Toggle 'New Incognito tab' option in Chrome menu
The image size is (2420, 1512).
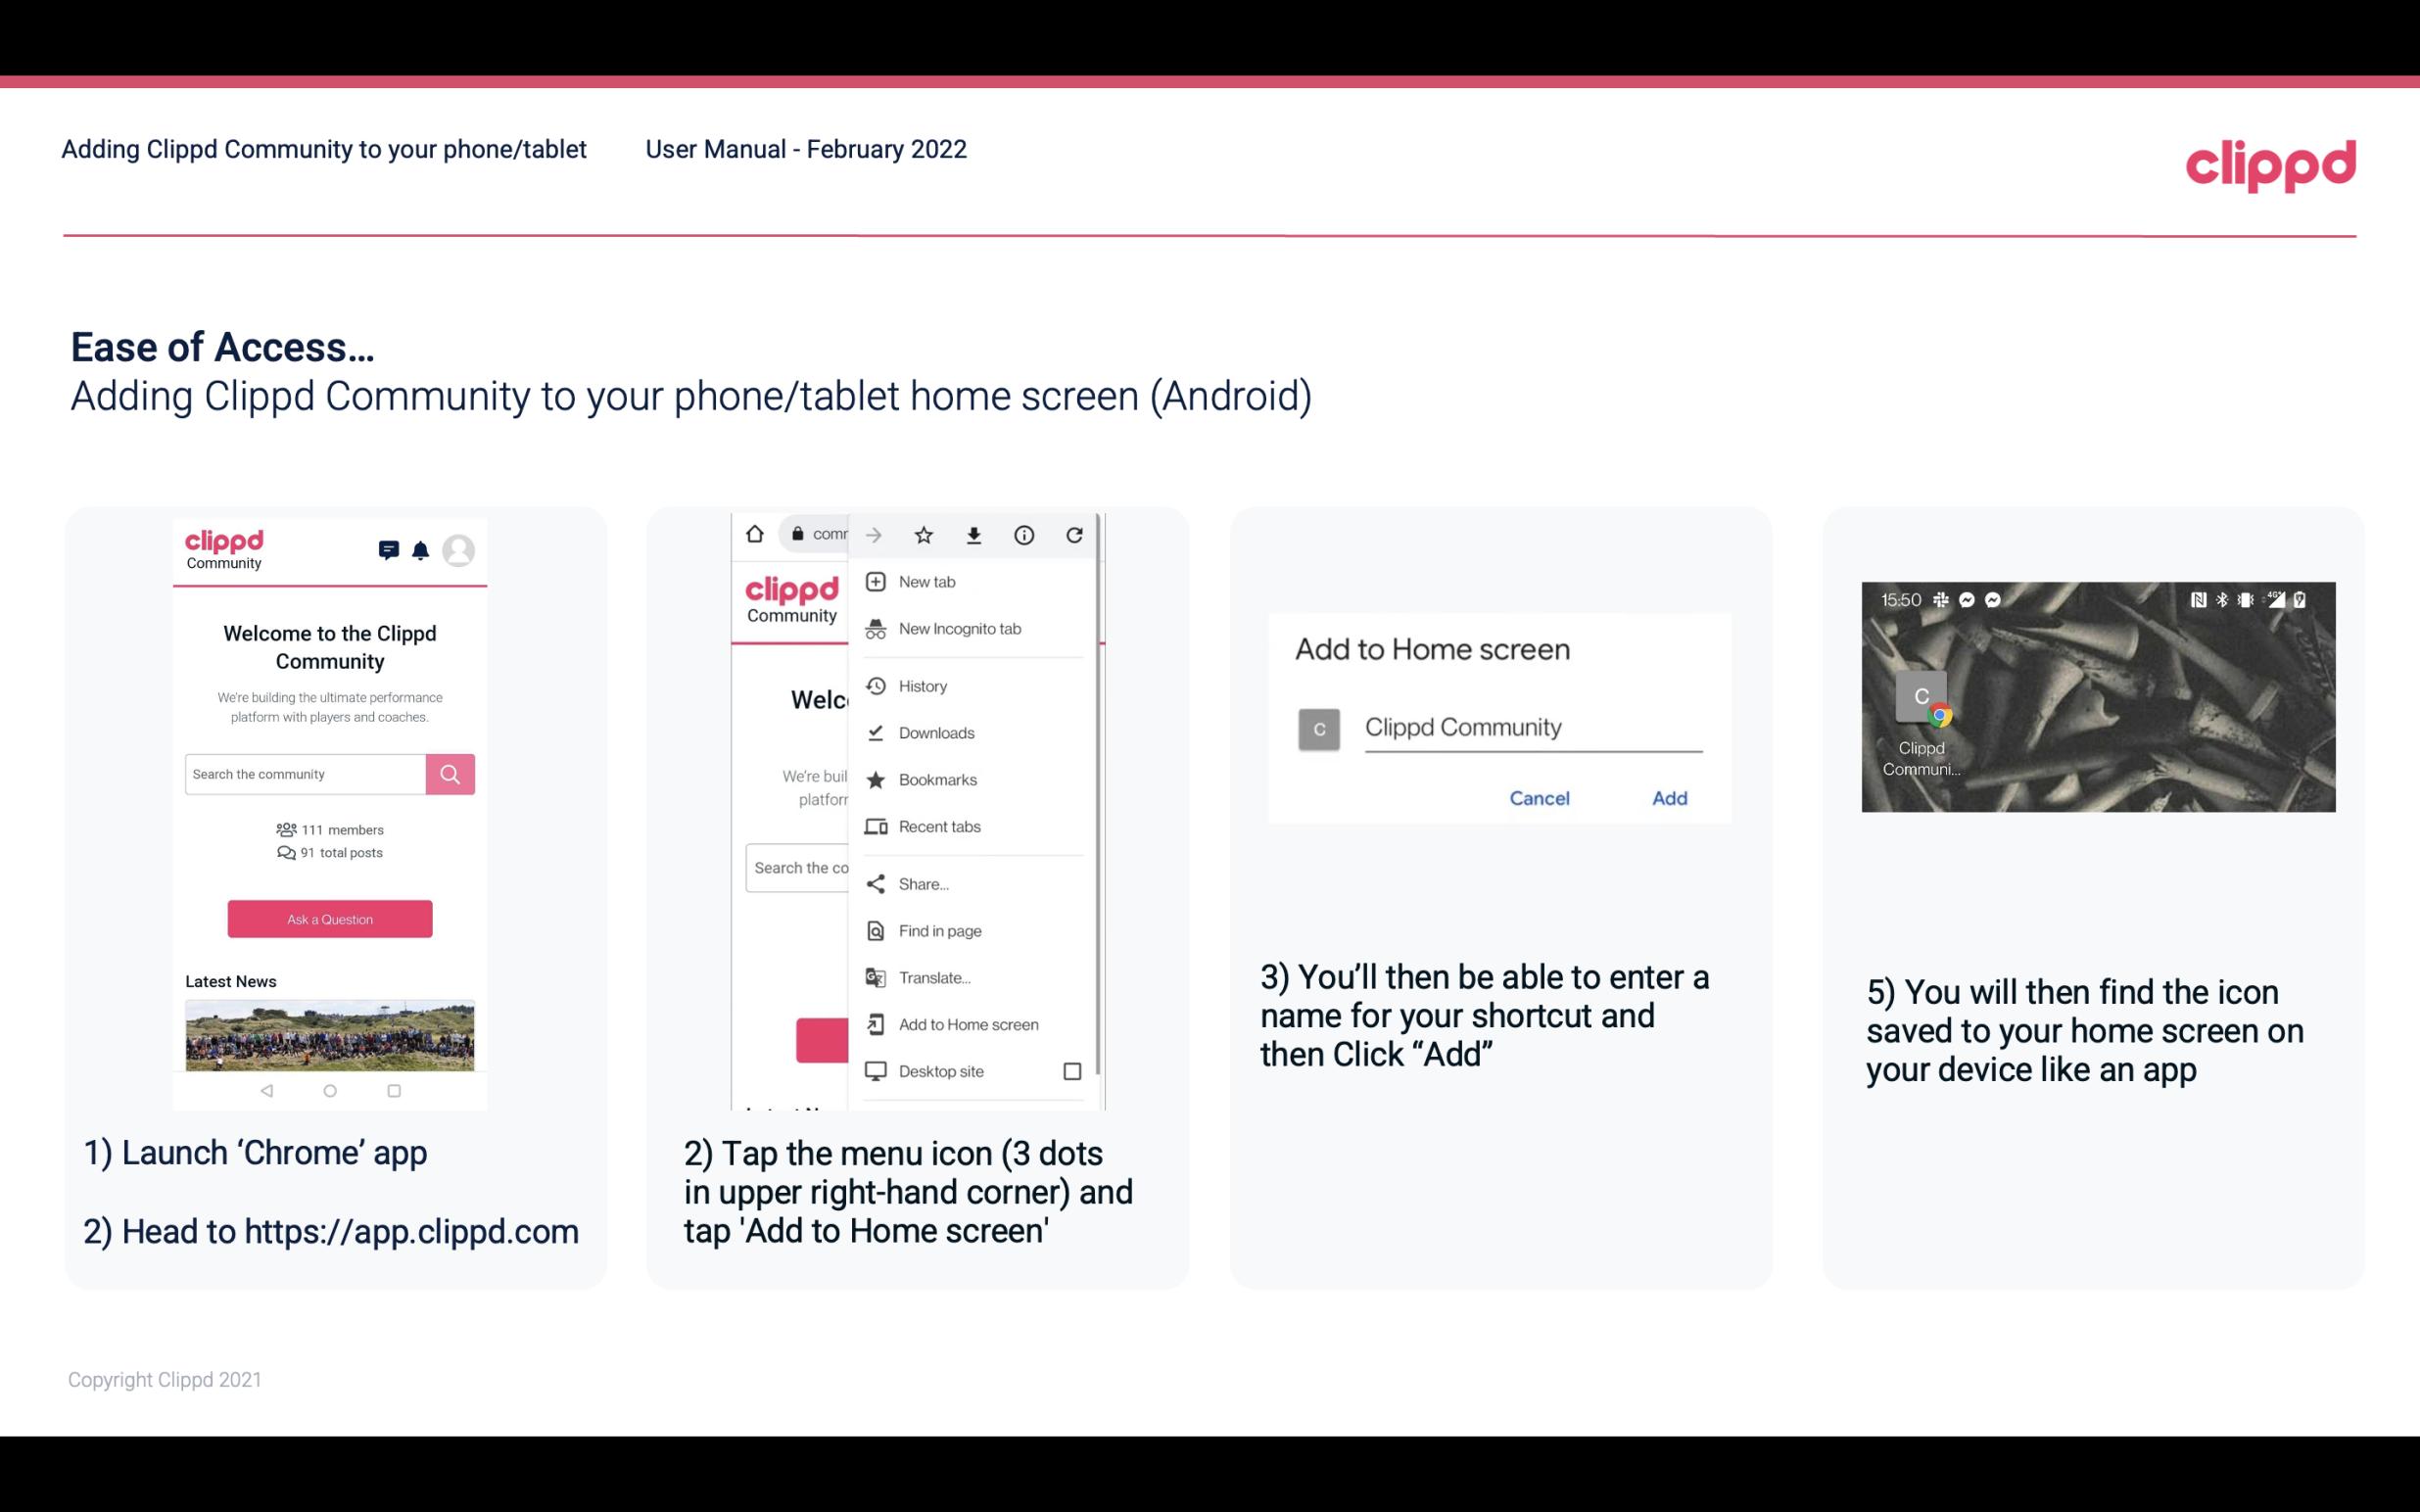pos(960,627)
